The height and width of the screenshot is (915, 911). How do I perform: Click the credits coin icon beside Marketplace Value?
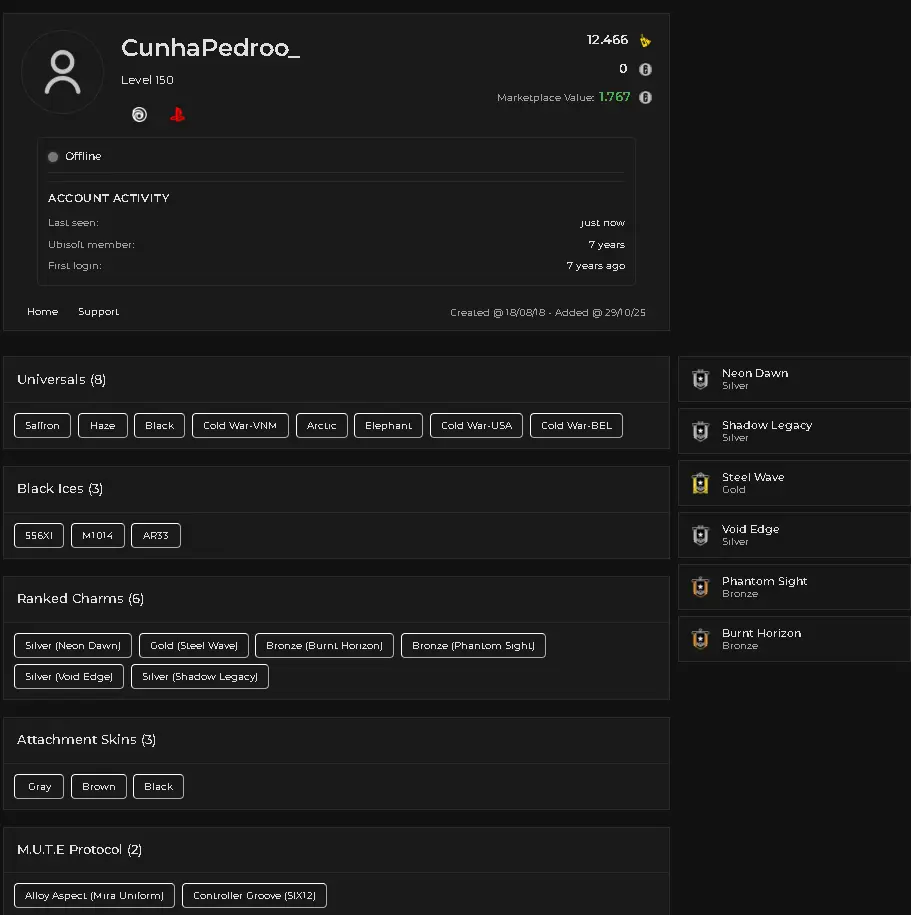click(x=646, y=98)
